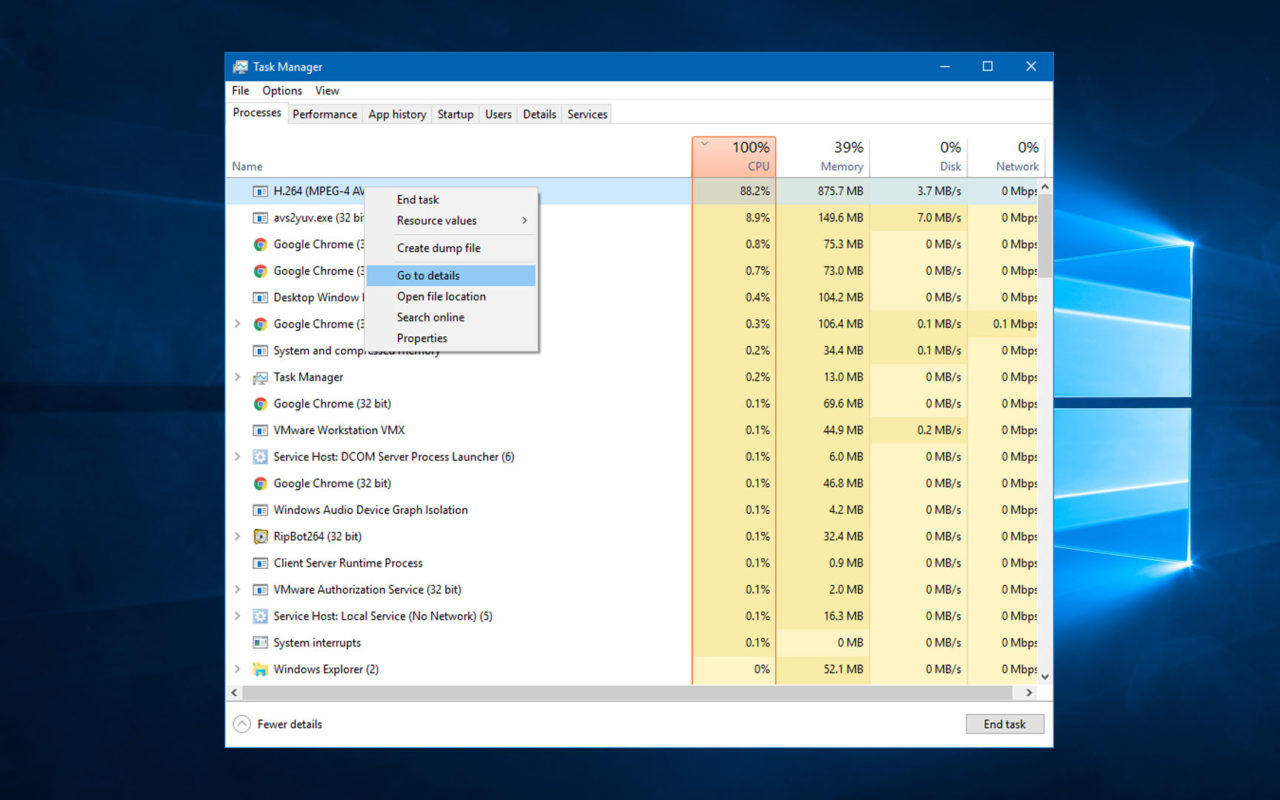1280x800 pixels.
Task: Click the Service Host DCOM gear icon
Action: [260, 457]
